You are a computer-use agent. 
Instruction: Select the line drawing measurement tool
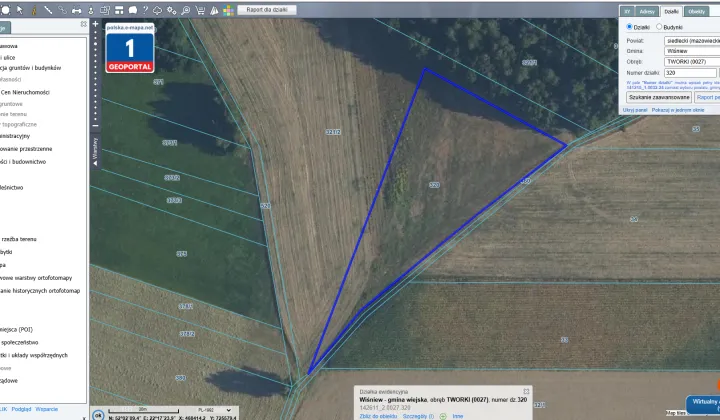(x=48, y=10)
